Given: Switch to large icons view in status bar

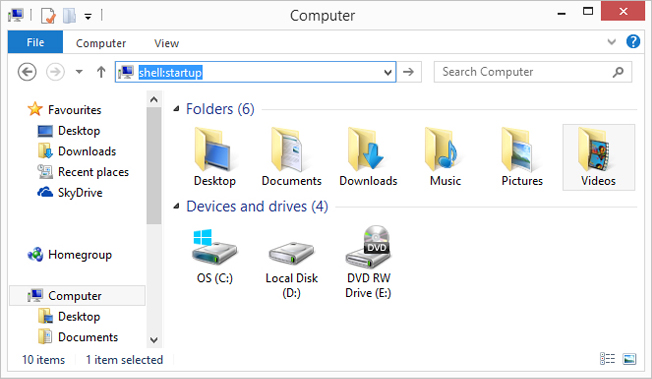Looking at the screenshot, I should 629,359.
